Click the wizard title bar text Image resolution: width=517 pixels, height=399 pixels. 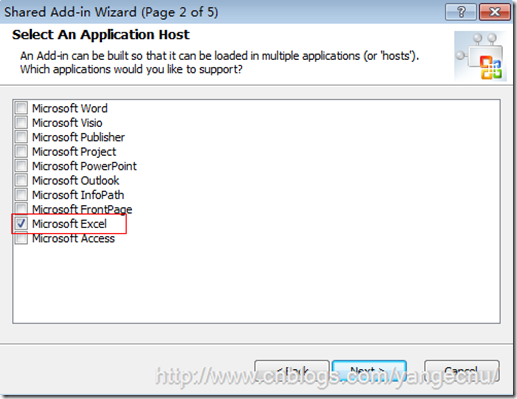point(111,12)
